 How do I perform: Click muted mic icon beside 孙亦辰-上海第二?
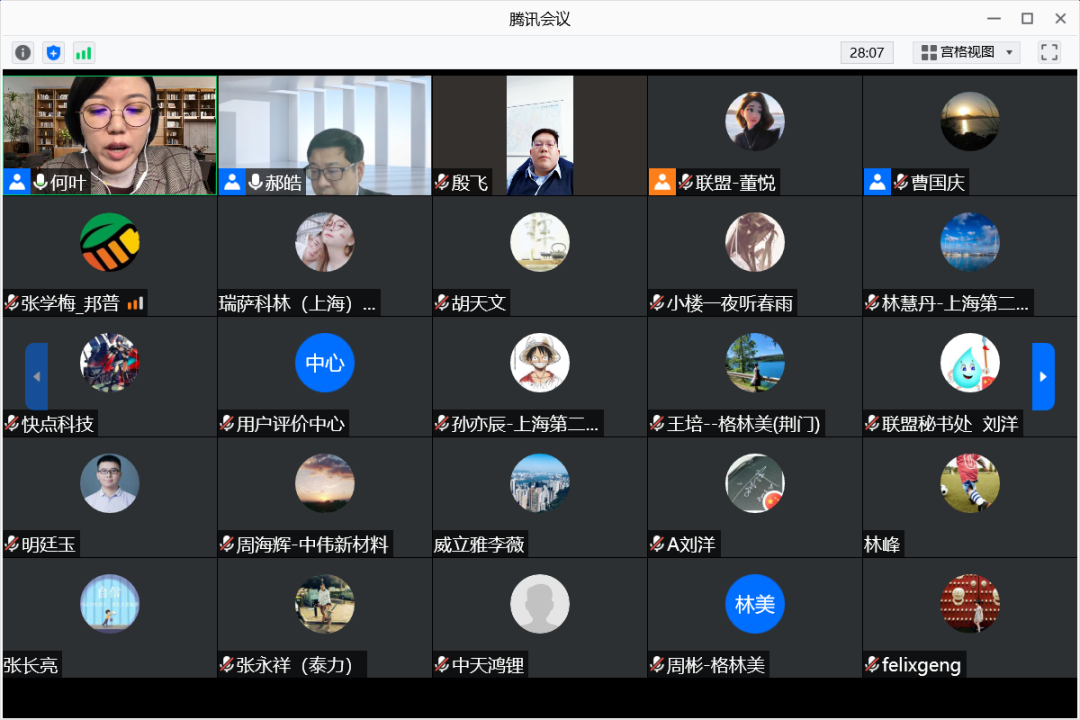click(x=442, y=424)
